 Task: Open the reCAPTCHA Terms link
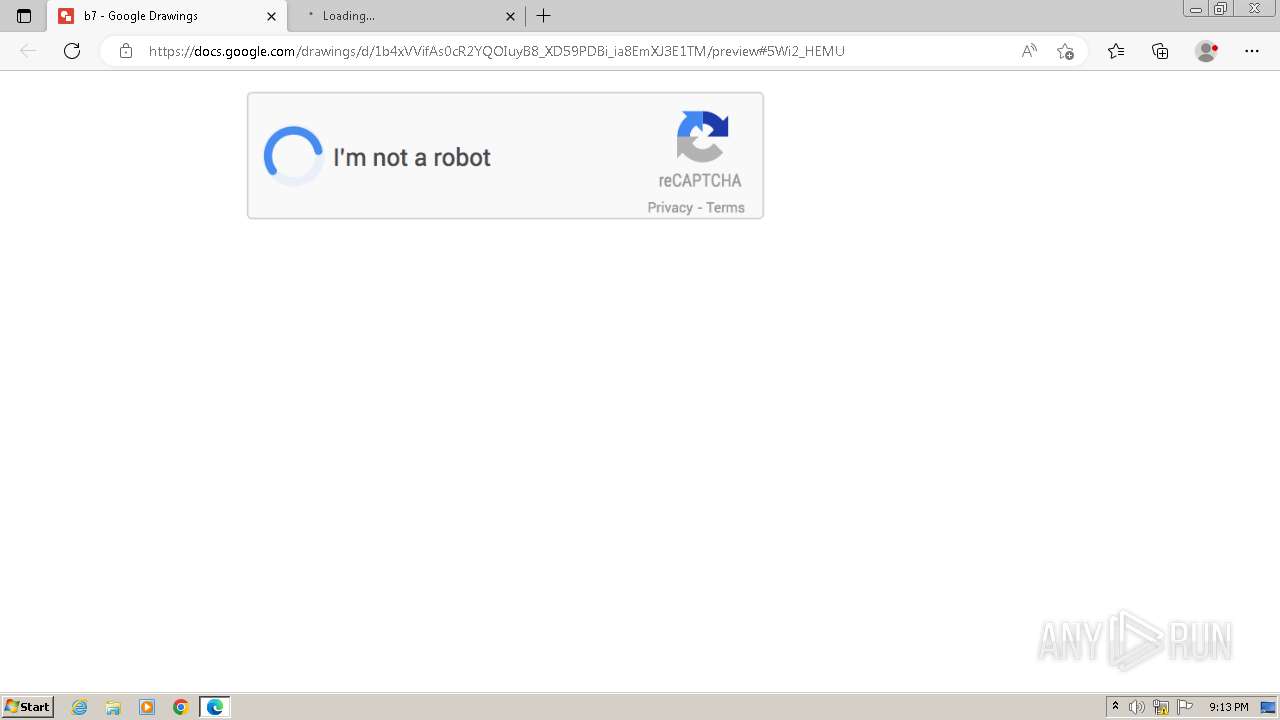click(725, 208)
